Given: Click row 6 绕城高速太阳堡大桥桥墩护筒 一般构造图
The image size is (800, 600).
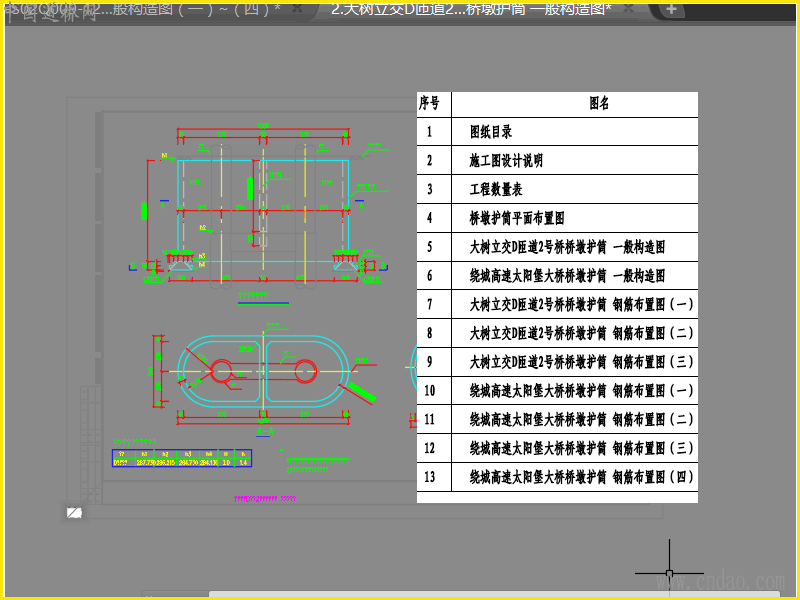Looking at the screenshot, I should coord(557,276).
